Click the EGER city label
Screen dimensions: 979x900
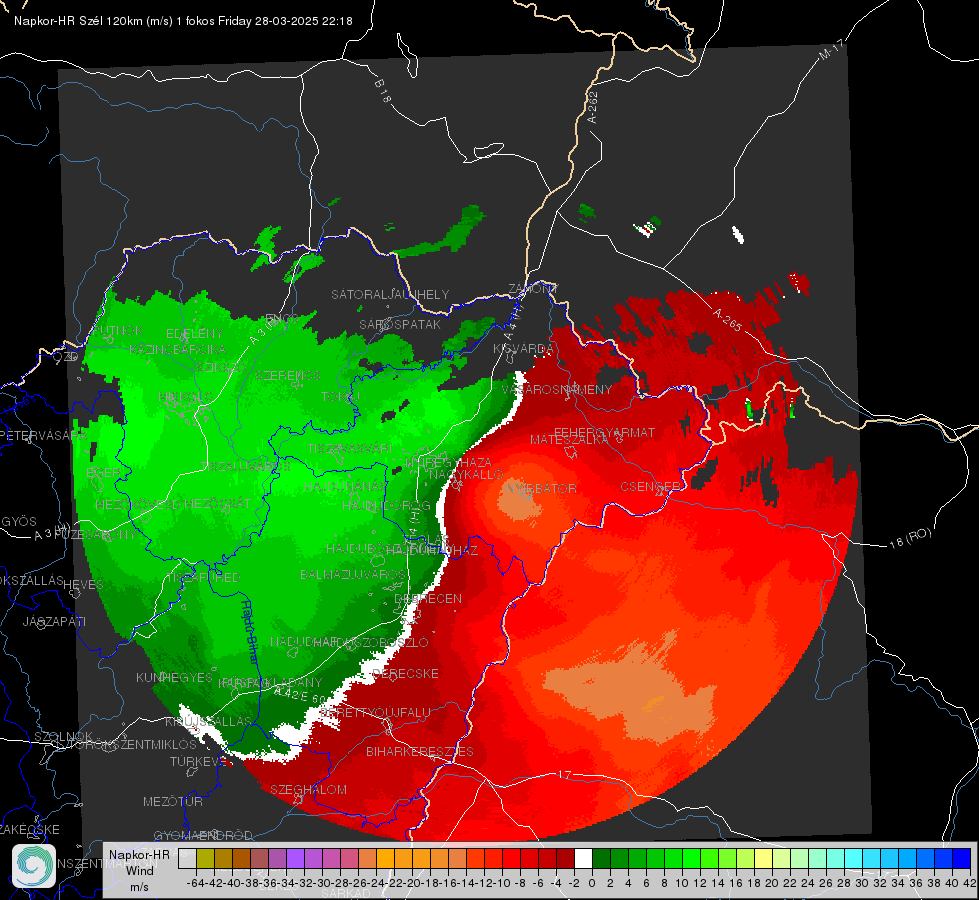(x=103, y=472)
